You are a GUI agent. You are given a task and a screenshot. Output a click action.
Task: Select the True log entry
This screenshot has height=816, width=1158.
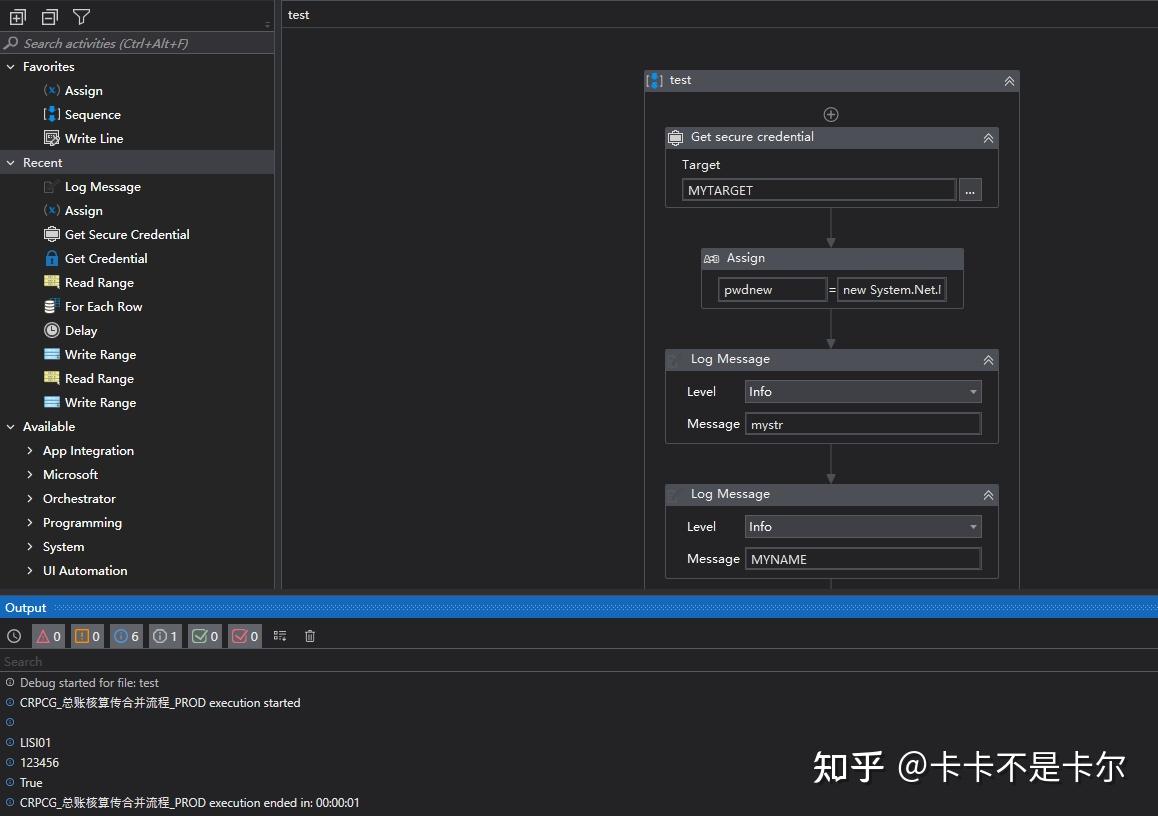tap(31, 782)
